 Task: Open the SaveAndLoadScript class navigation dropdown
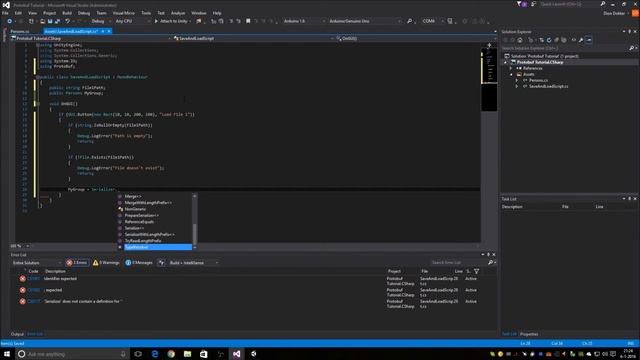[252, 38]
